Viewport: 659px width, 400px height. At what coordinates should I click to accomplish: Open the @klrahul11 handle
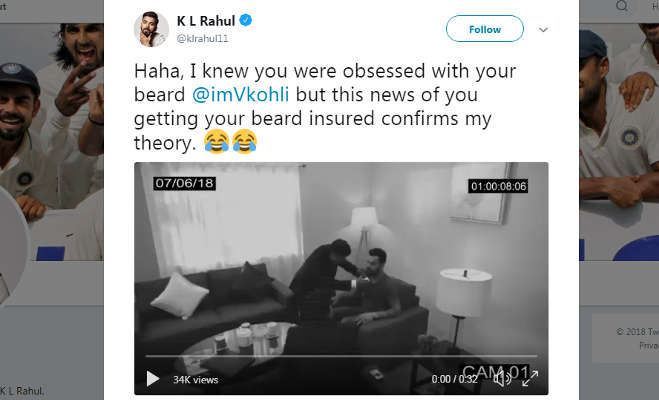click(x=203, y=39)
